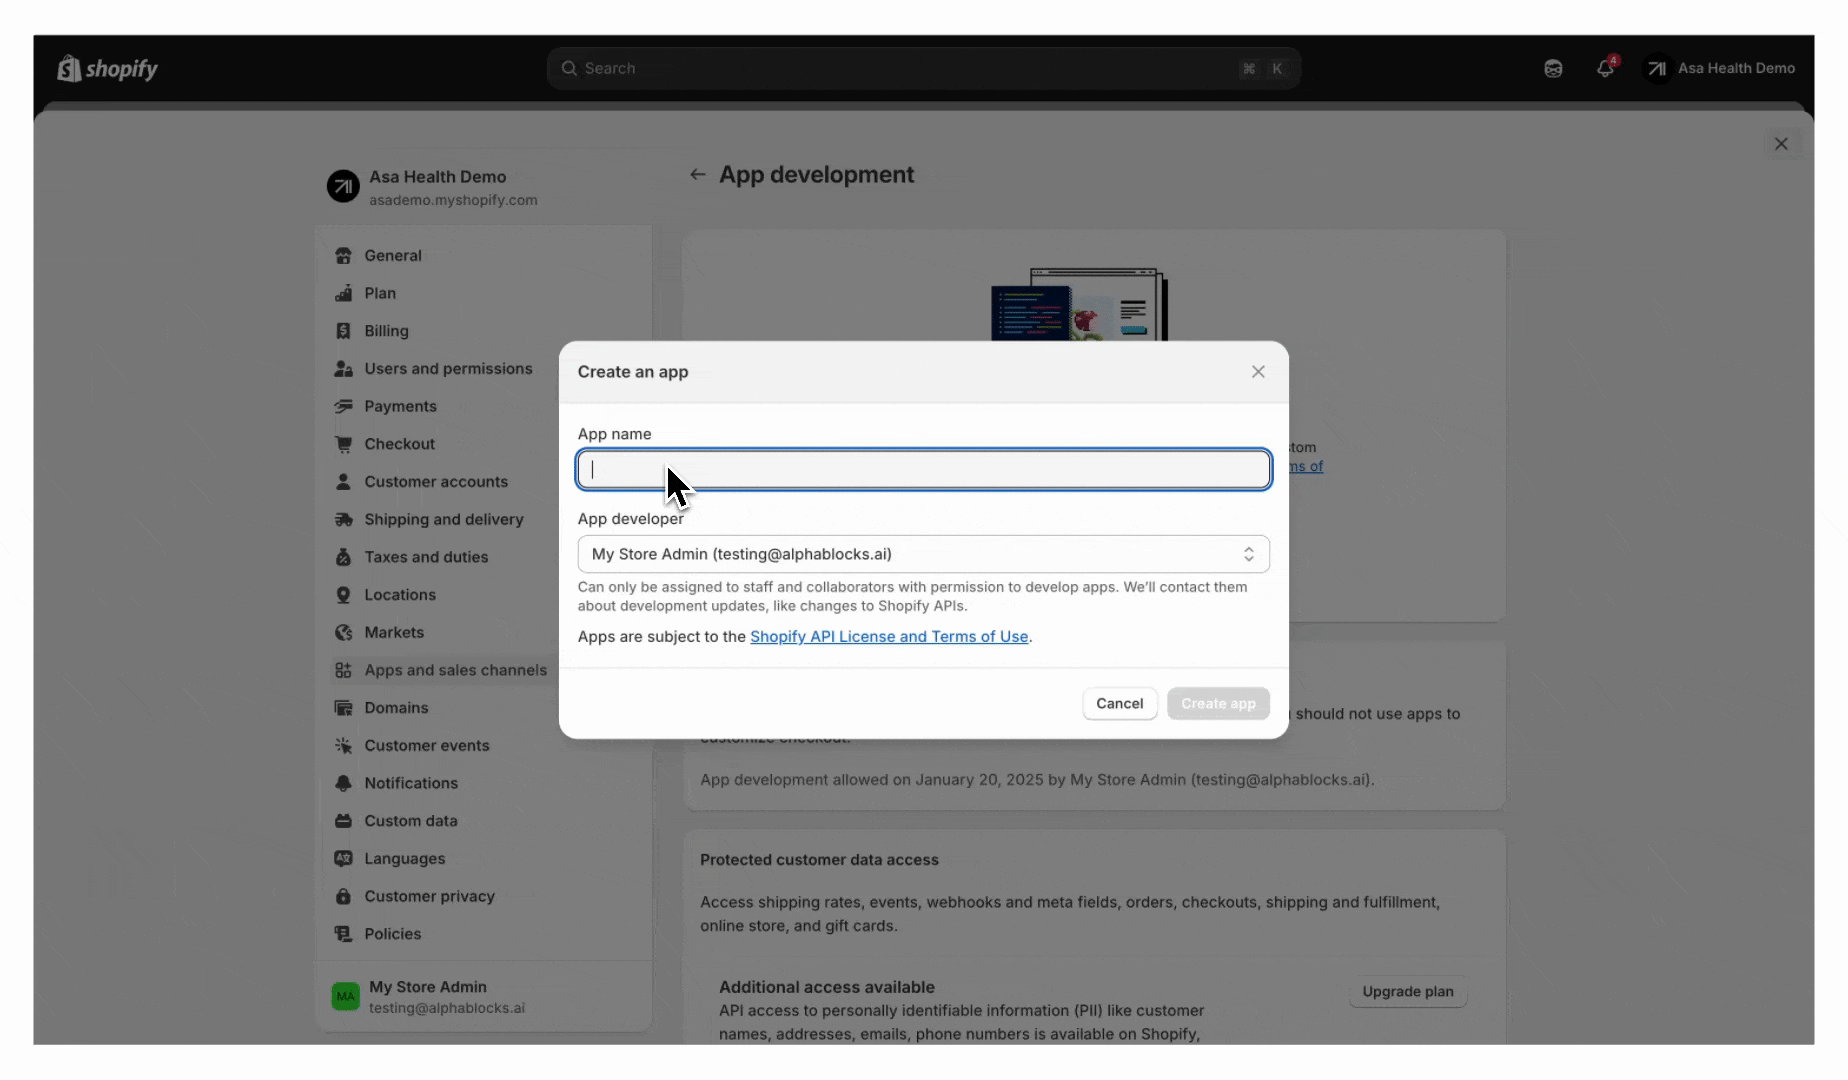Click the Billing icon in sidebar
This screenshot has height=1080, width=1848.
click(x=343, y=331)
